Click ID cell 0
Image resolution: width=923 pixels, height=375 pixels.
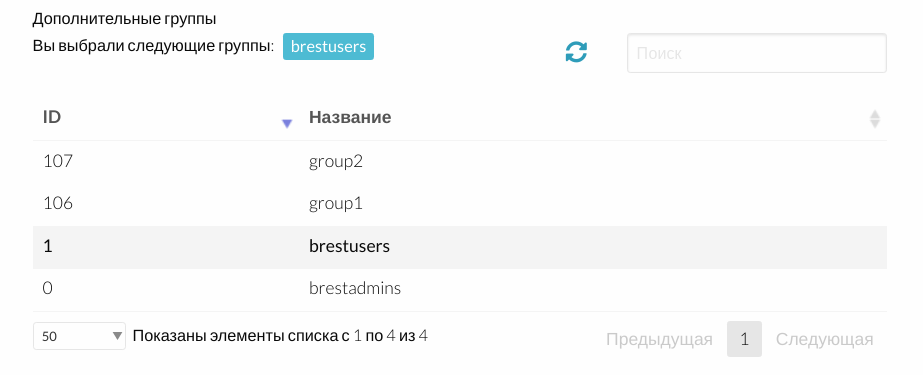point(48,288)
